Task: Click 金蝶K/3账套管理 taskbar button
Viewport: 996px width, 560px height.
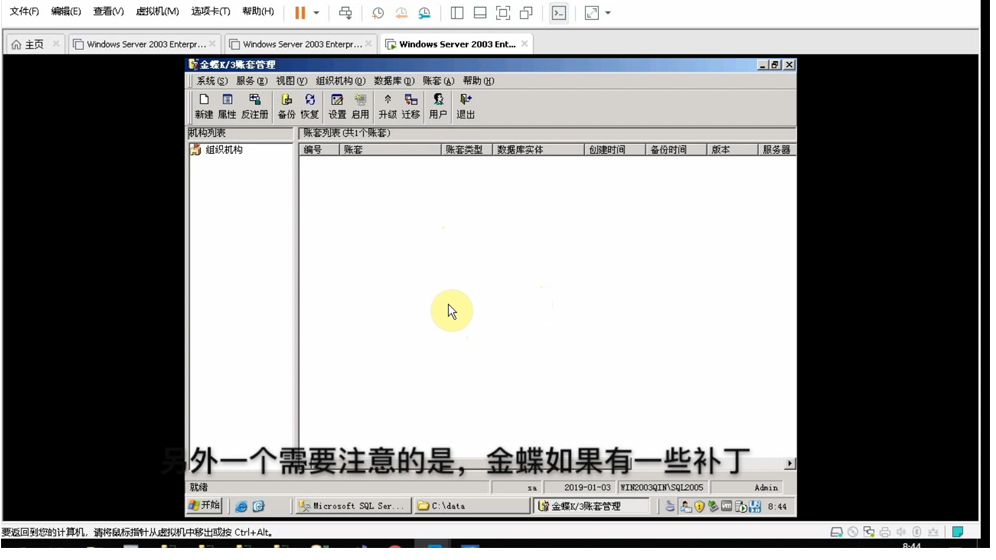Action: [592, 506]
